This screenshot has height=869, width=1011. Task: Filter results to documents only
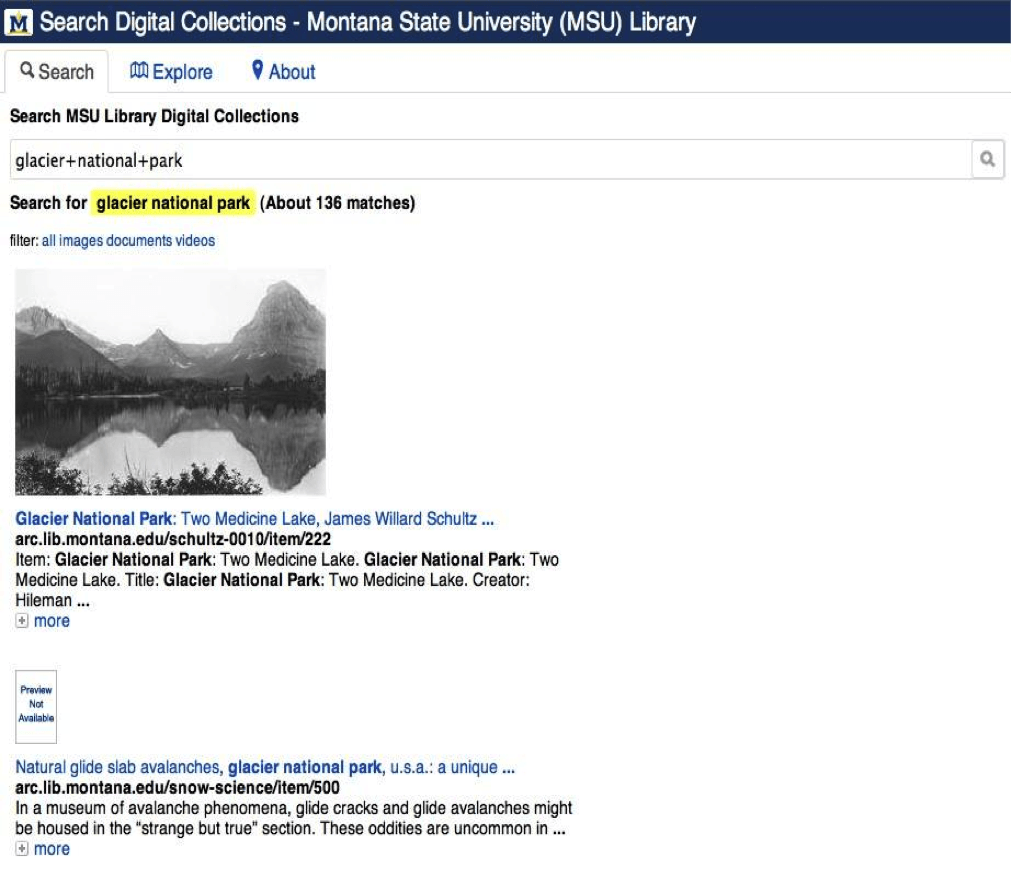point(139,241)
